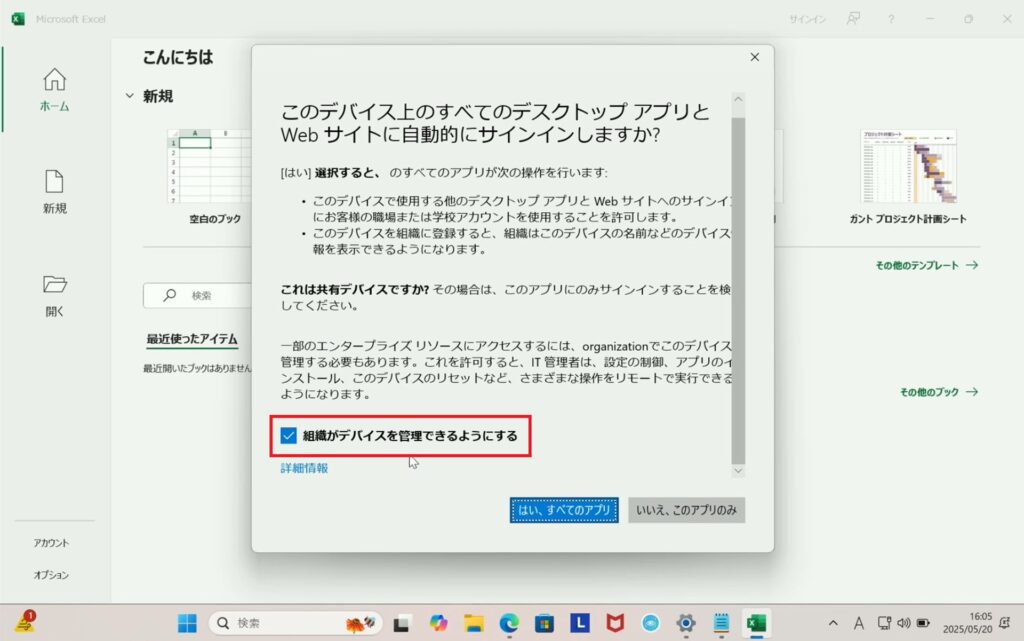This screenshot has width=1024, height=641.
Task: Open the 開く folder icon in sidebar
Action: [x=54, y=295]
